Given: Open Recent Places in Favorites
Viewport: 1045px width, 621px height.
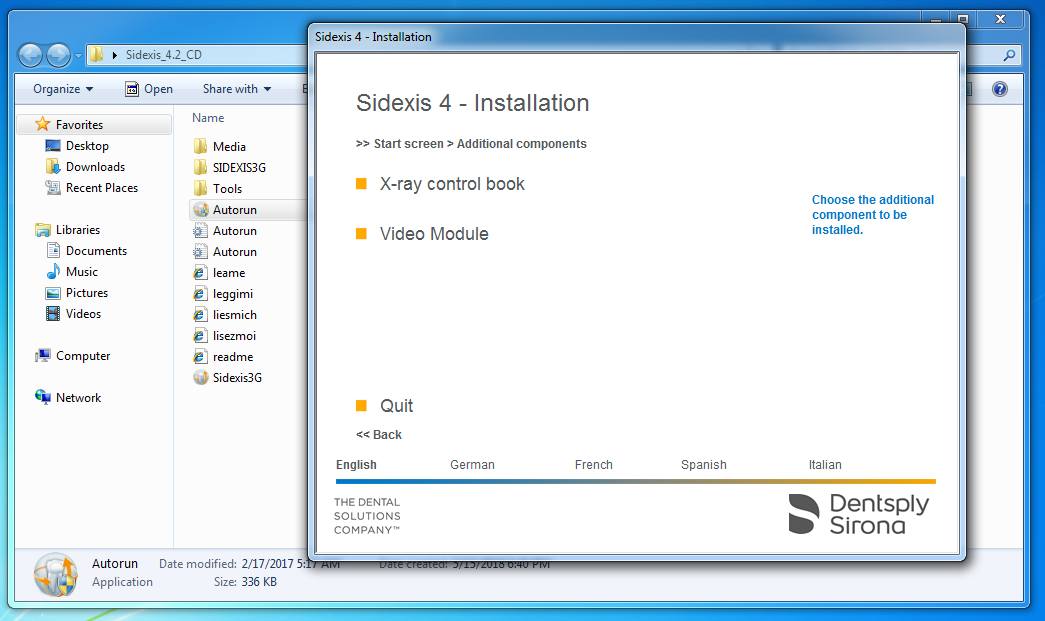Looking at the screenshot, I should (102, 188).
